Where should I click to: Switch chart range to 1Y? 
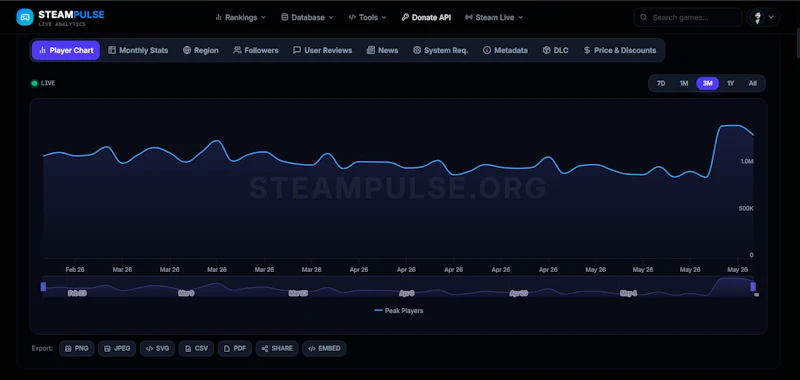pyautogui.click(x=730, y=83)
